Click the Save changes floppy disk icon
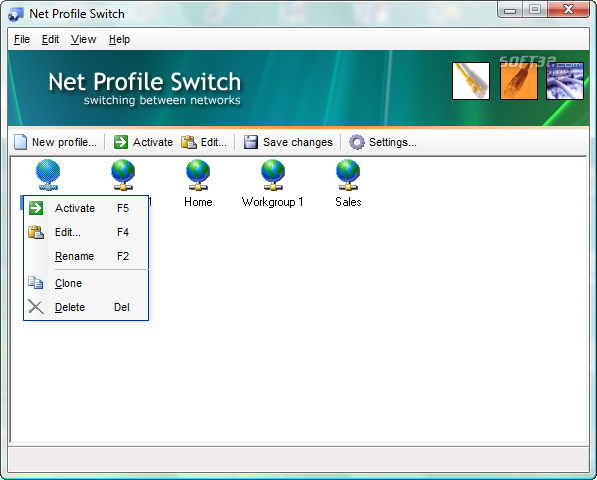597x480 pixels. pyautogui.click(x=251, y=142)
